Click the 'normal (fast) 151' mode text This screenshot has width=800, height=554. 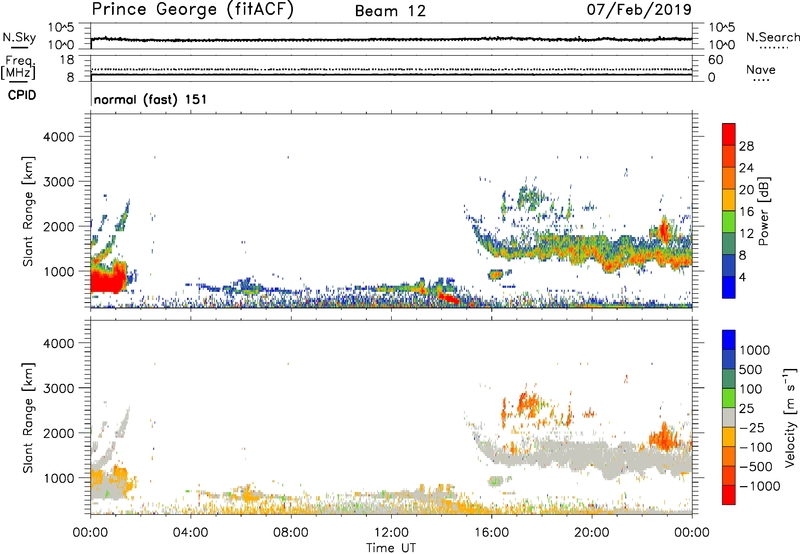pyautogui.click(x=151, y=99)
